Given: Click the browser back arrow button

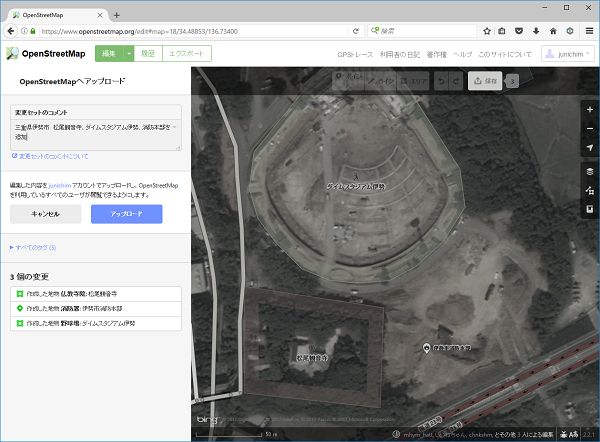Looking at the screenshot, I should 10,31.
